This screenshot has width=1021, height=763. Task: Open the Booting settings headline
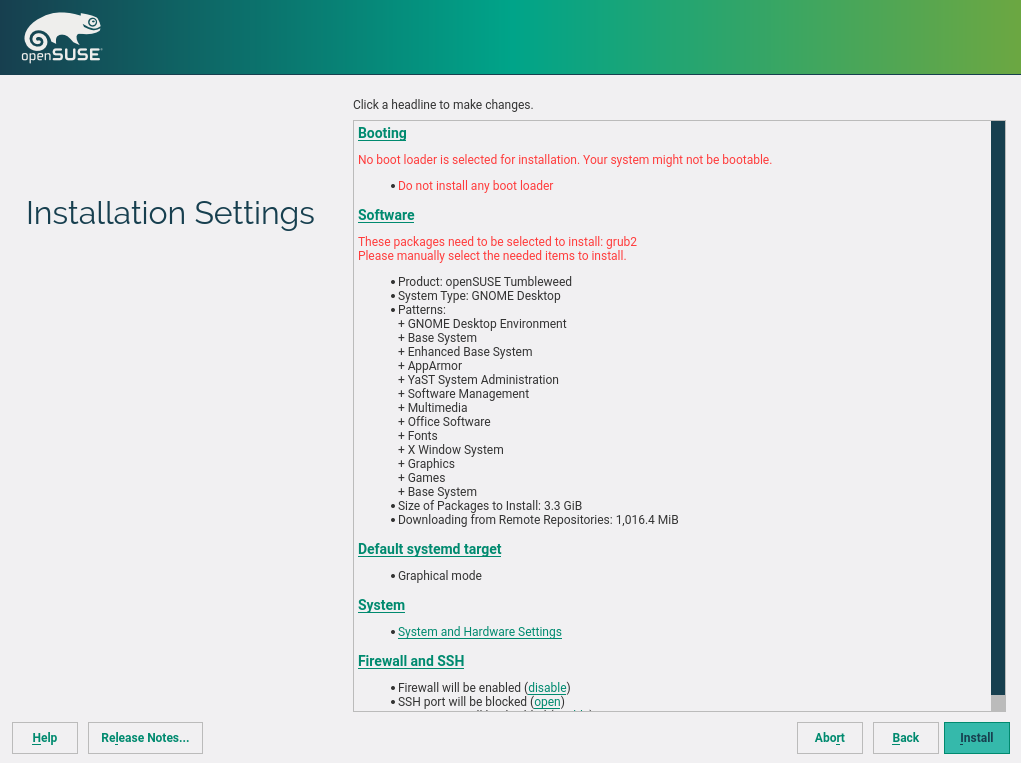(x=382, y=133)
